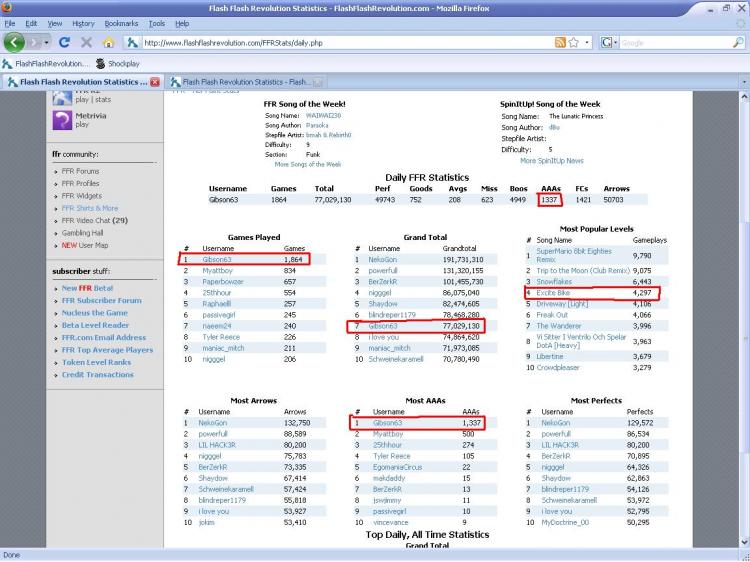
Task: Open the search engine dropdown
Action: (609, 43)
